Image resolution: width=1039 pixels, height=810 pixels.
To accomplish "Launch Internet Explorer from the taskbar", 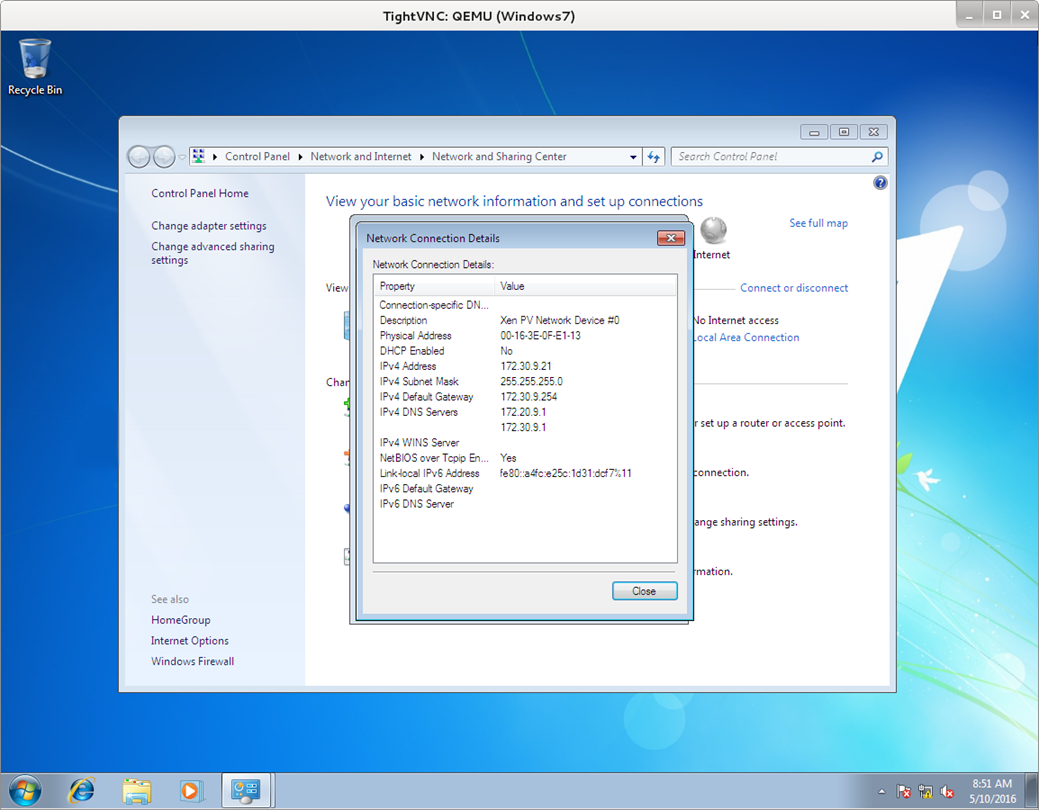I will 81,790.
